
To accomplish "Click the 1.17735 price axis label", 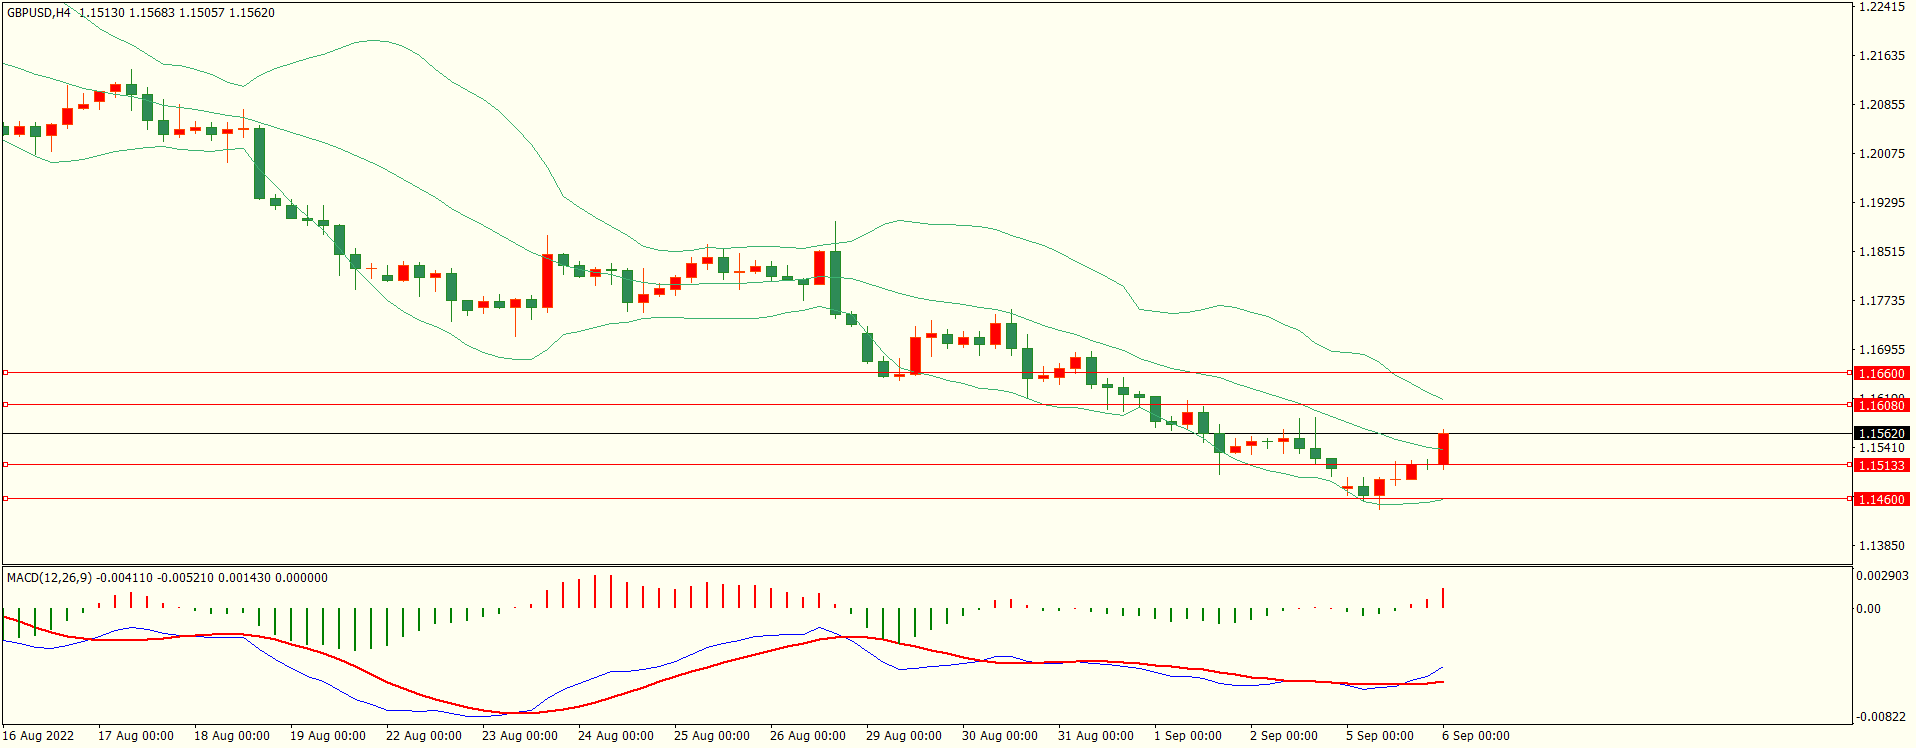I will [x=1881, y=301].
